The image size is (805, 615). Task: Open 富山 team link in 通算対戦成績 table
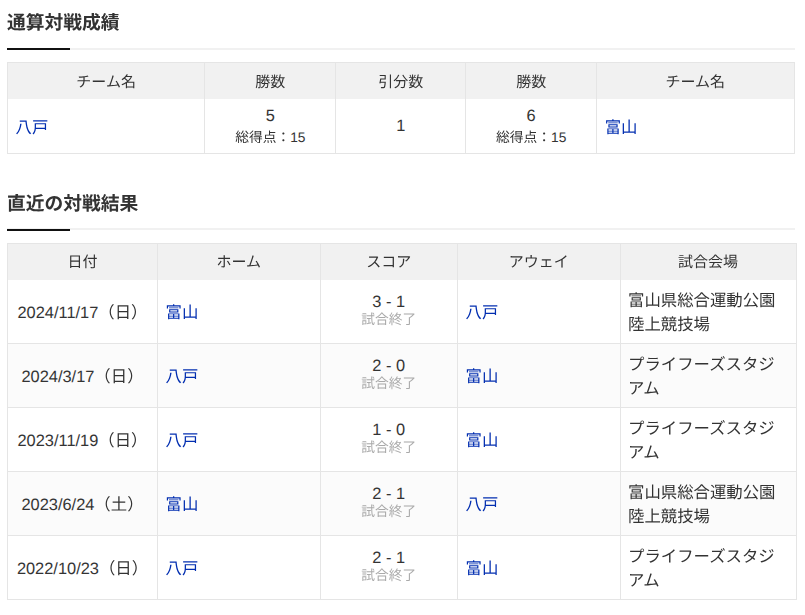pyautogui.click(x=621, y=127)
